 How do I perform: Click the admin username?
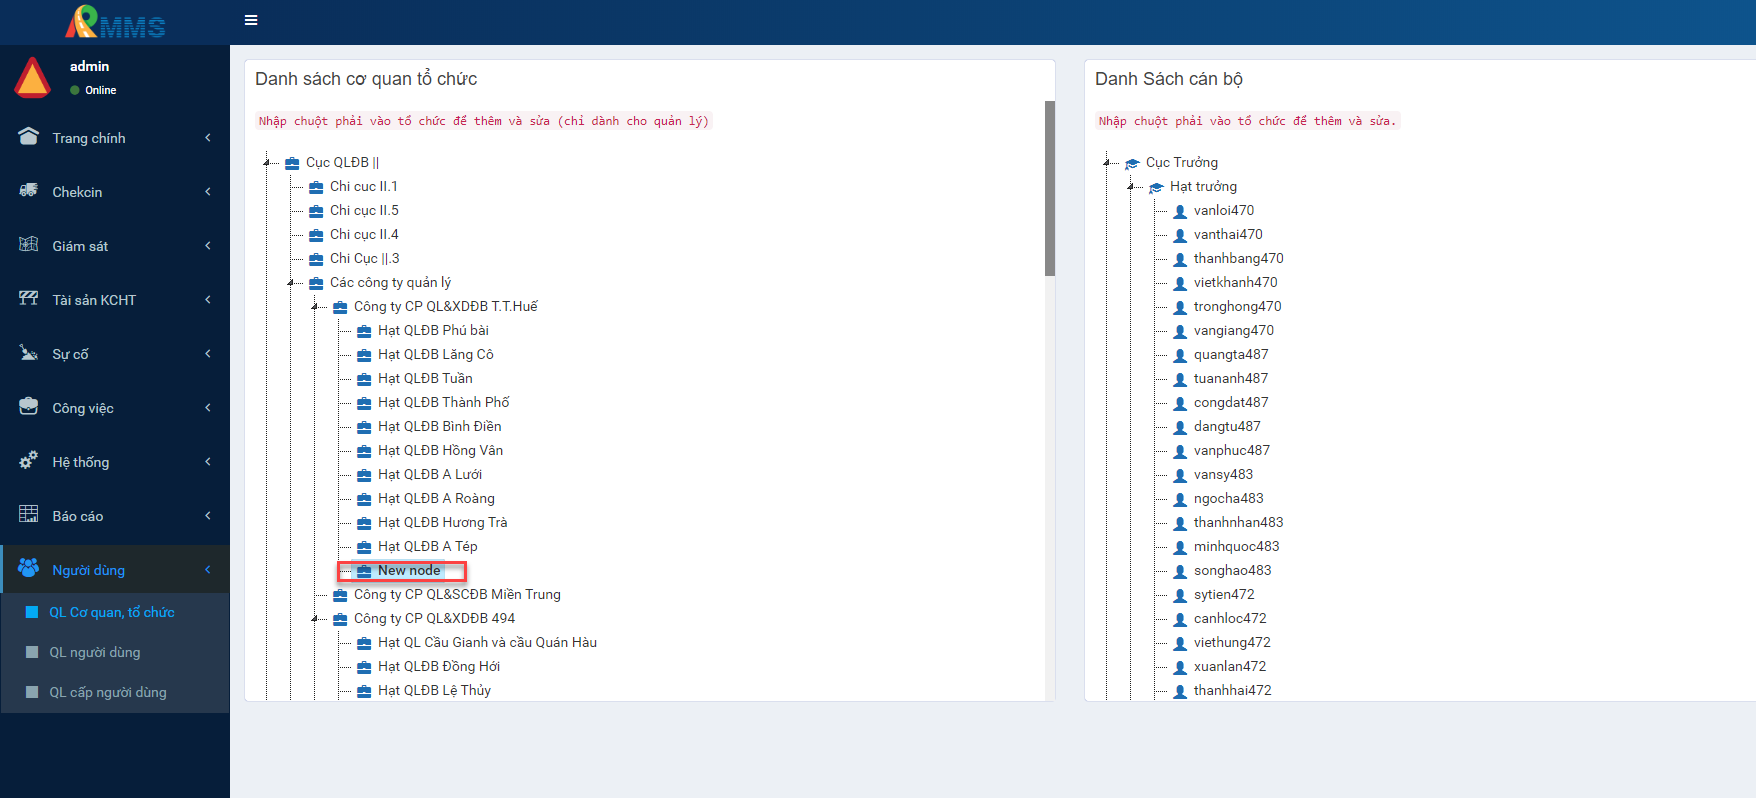pos(90,66)
